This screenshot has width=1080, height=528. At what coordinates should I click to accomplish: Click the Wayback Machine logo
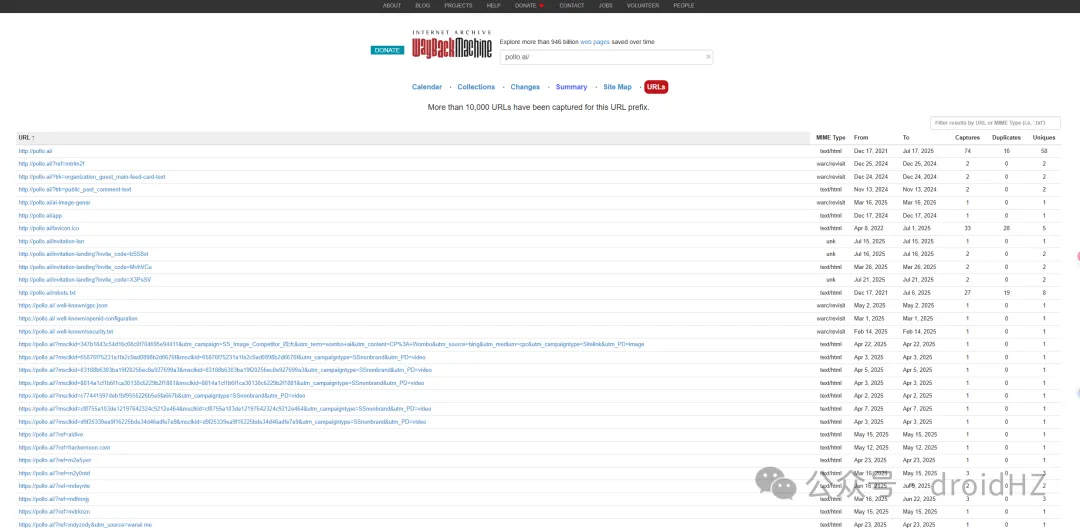click(451, 46)
